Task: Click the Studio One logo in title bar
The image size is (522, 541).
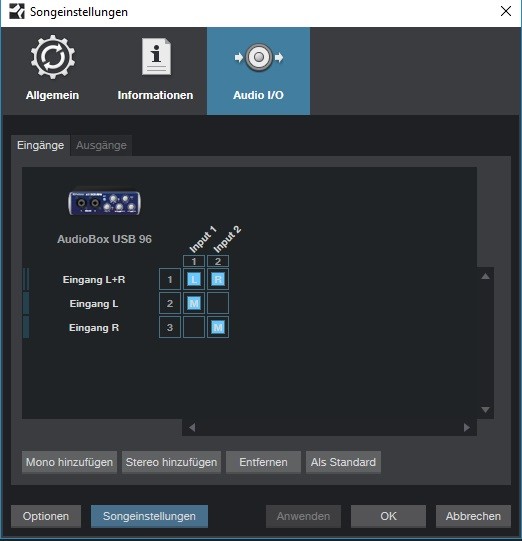Action: pyautogui.click(x=17, y=11)
